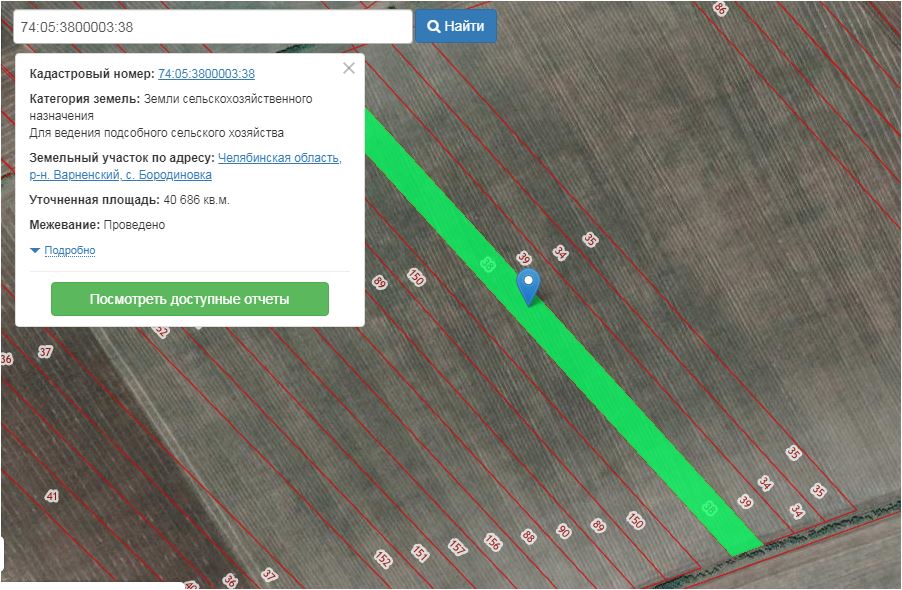Open cadastral number link 74:05:3800003:38
The height and width of the screenshot is (590, 902).
[x=206, y=74]
